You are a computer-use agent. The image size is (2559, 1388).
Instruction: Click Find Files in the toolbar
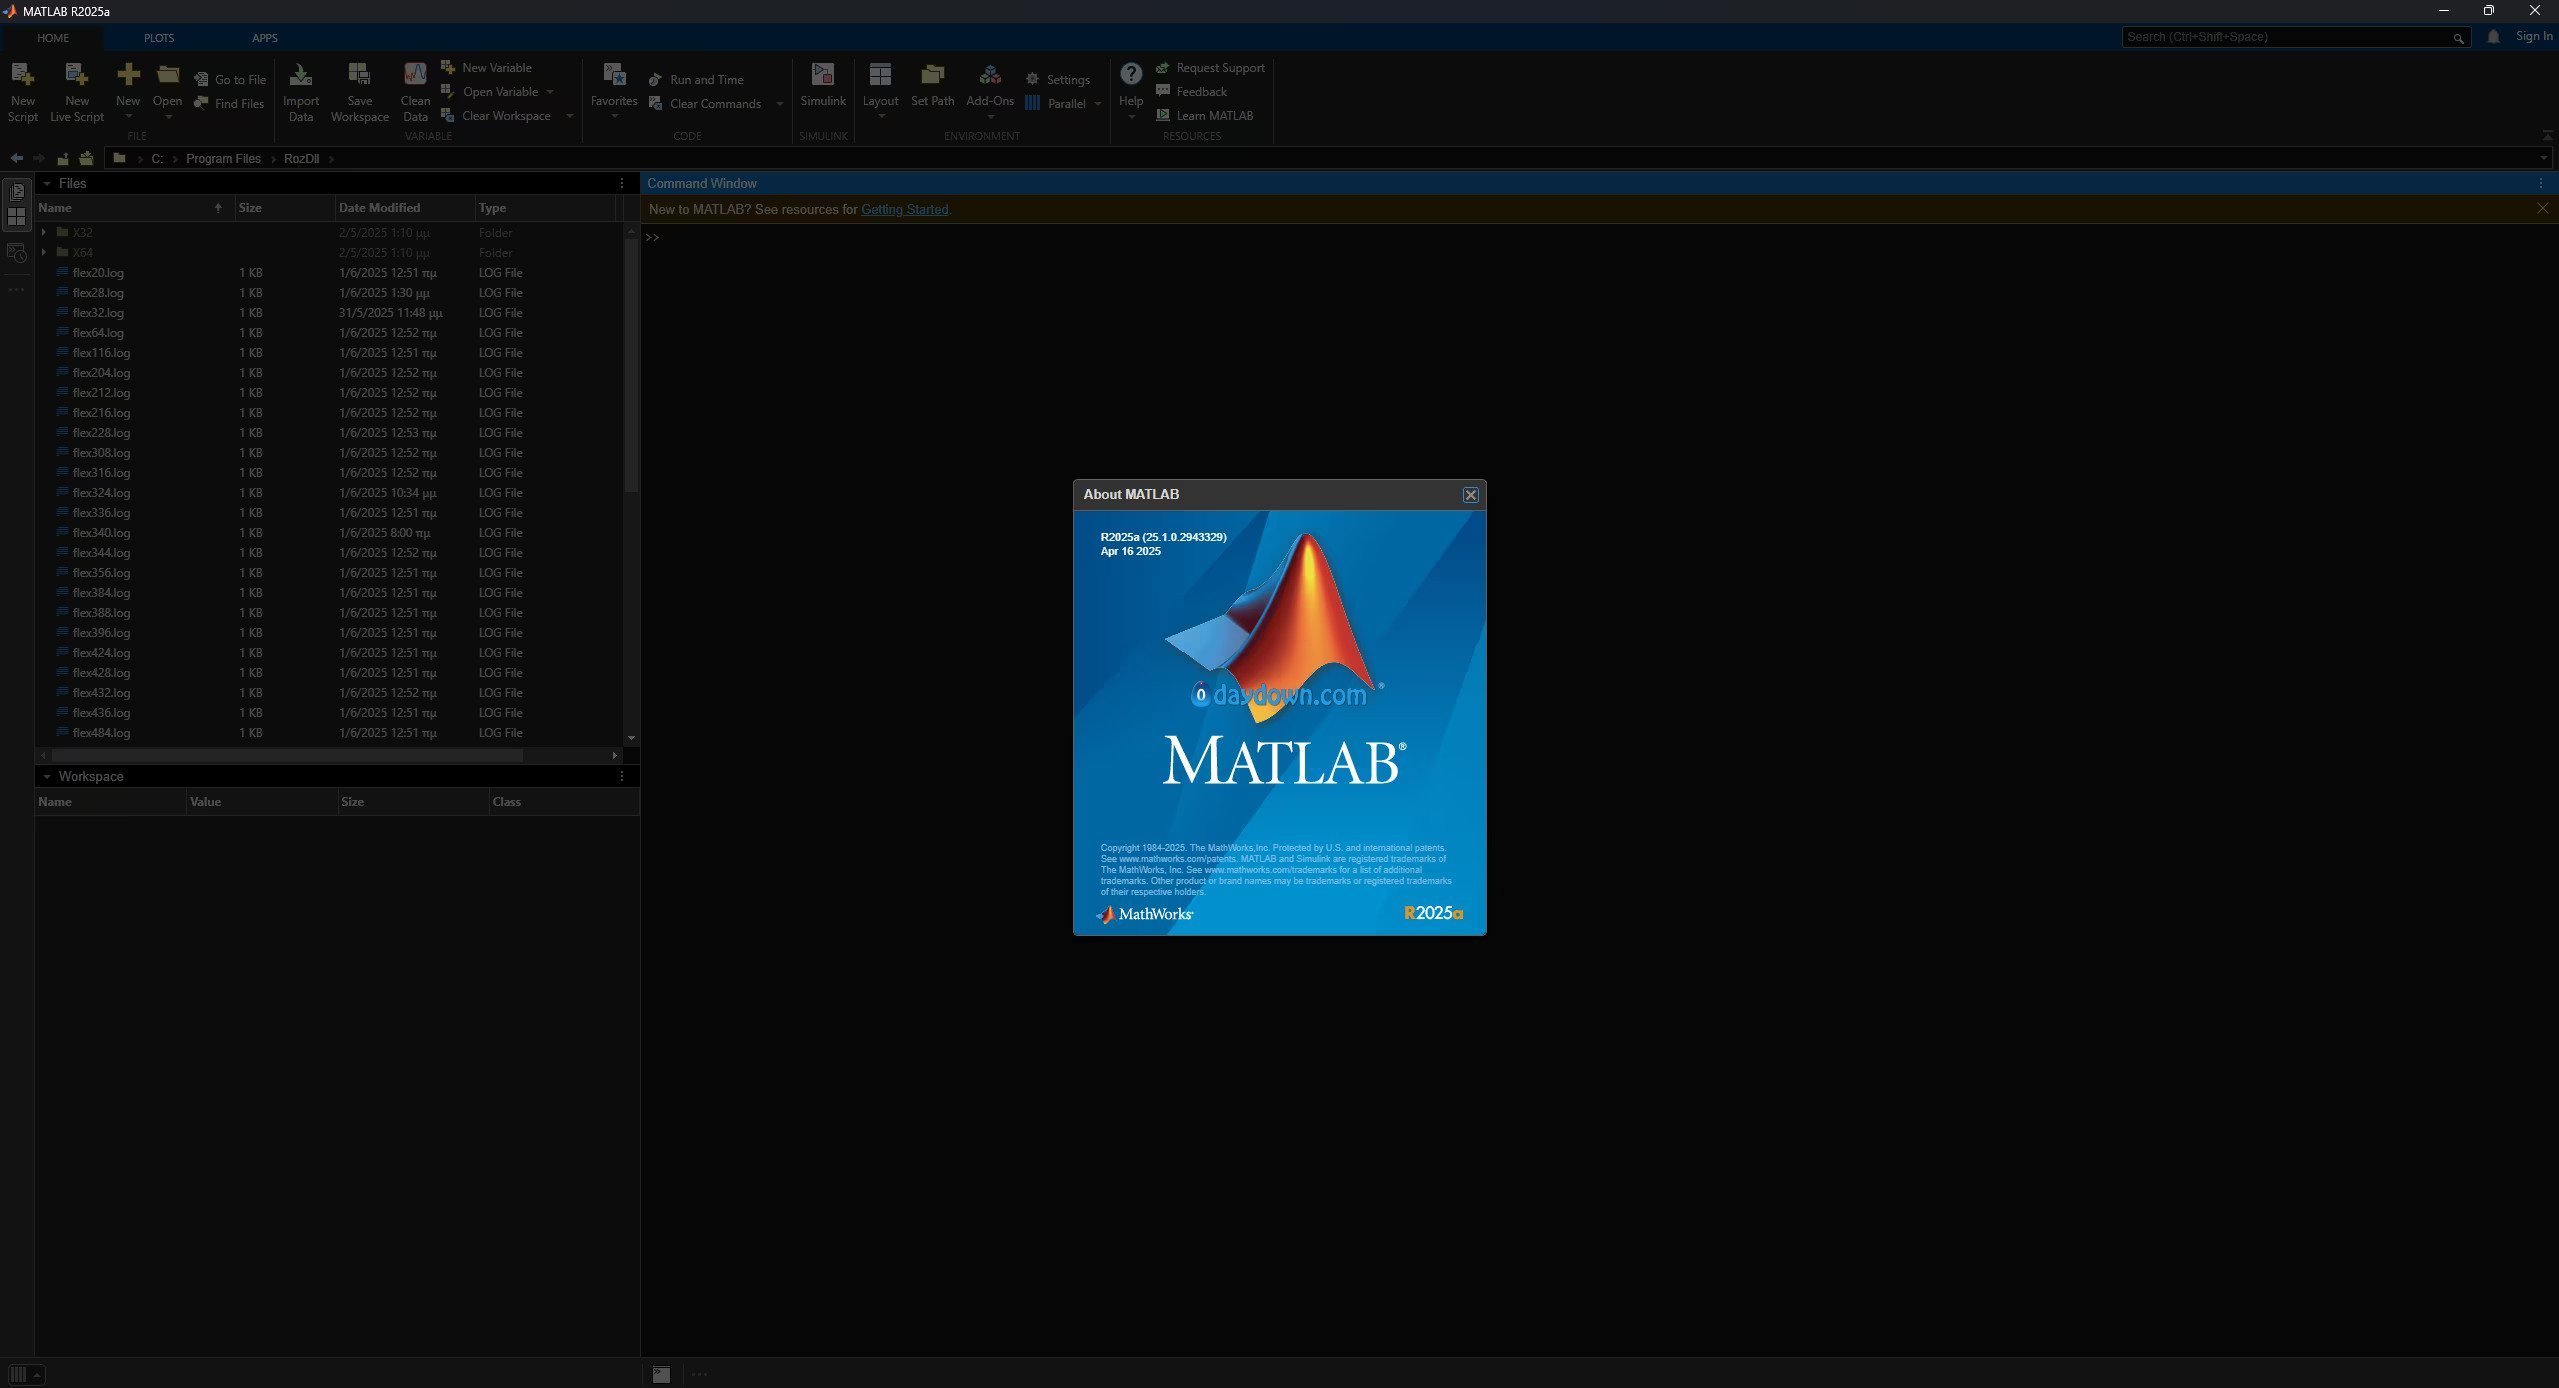pos(229,104)
